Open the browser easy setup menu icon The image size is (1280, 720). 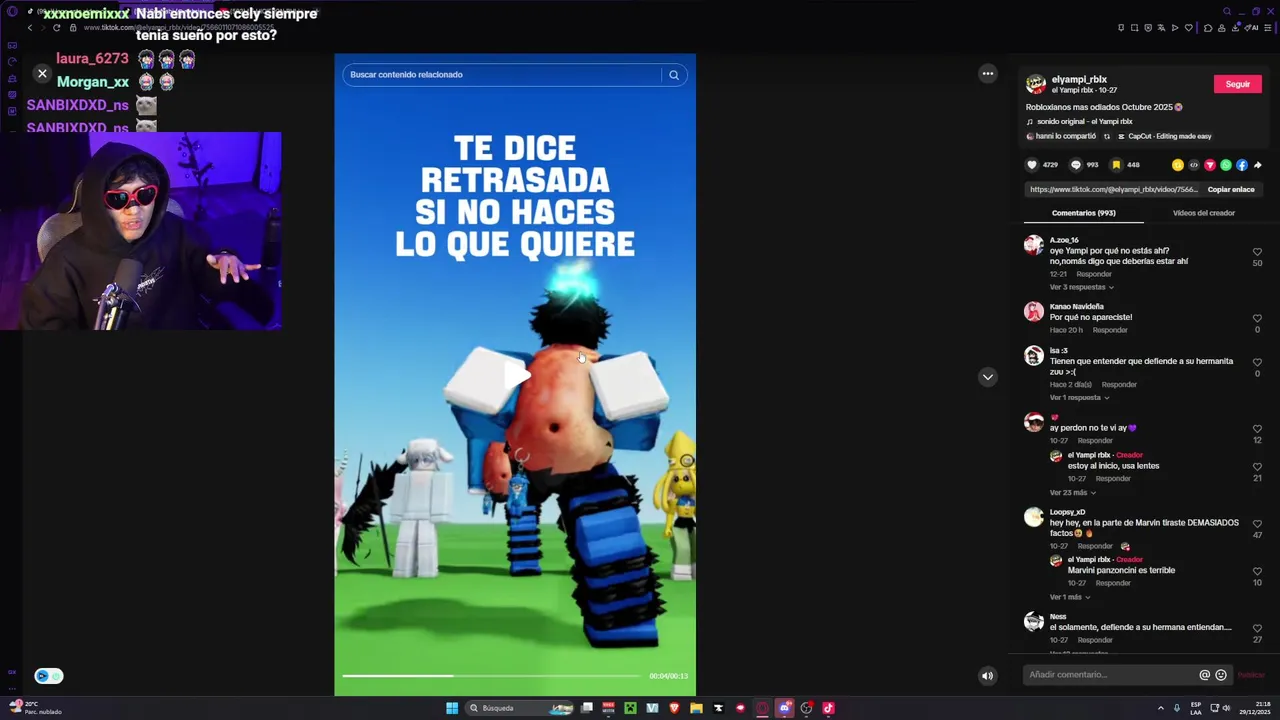click(x=1268, y=27)
